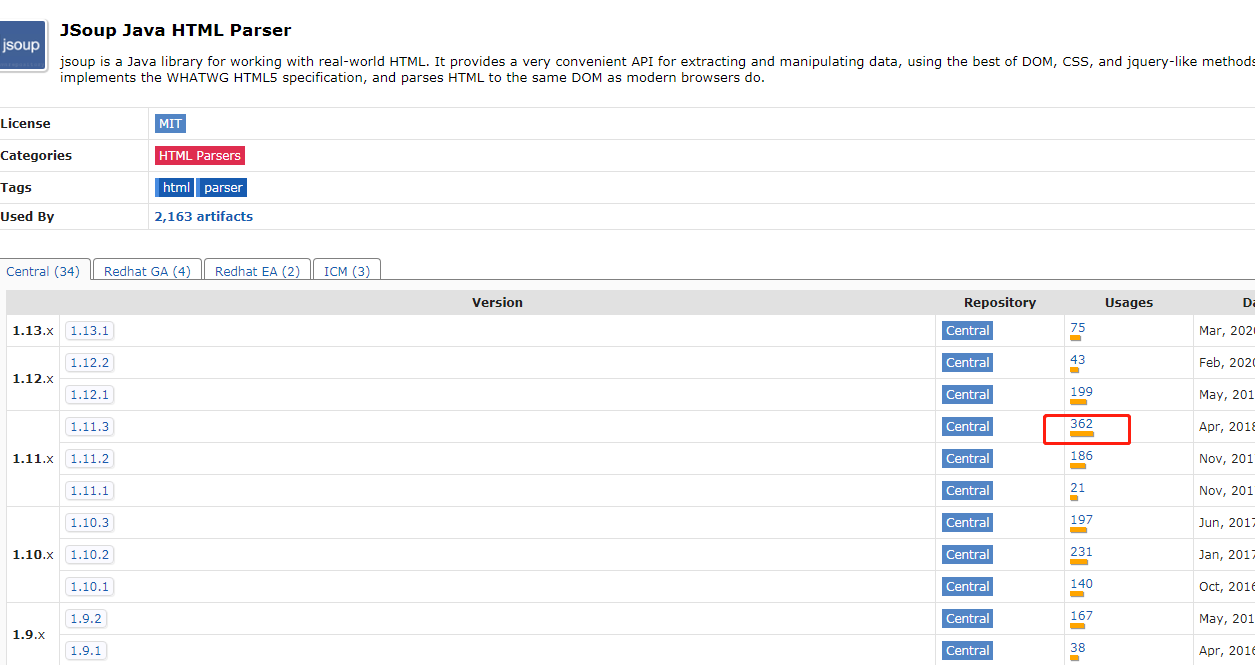Screen dimensions: 1255x665
Task: Click the Version column header
Action: pyautogui.click(x=497, y=302)
